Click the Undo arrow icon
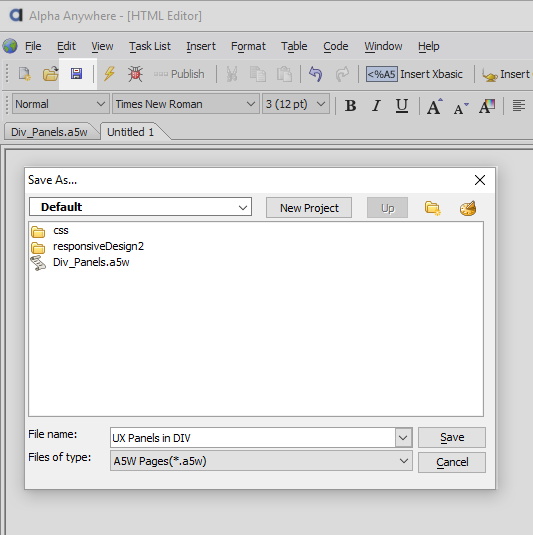The width and height of the screenshot is (533, 535). click(316, 74)
